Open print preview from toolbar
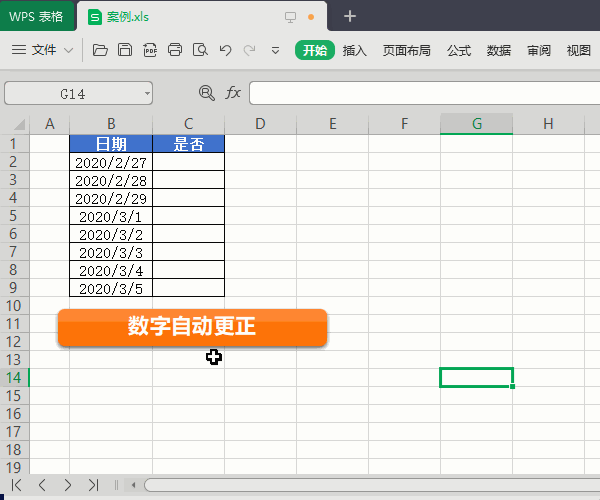The image size is (600, 500). coord(200,50)
